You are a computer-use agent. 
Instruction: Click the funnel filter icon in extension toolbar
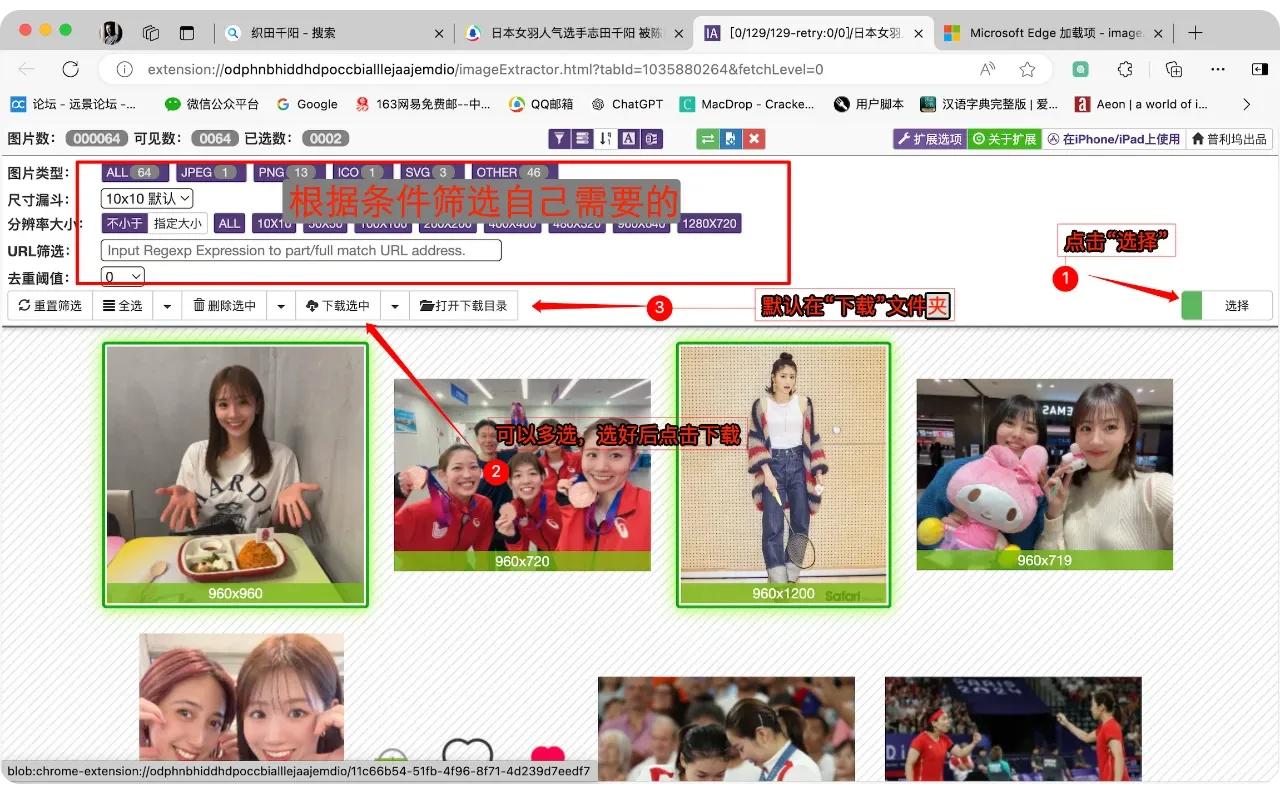(558, 139)
